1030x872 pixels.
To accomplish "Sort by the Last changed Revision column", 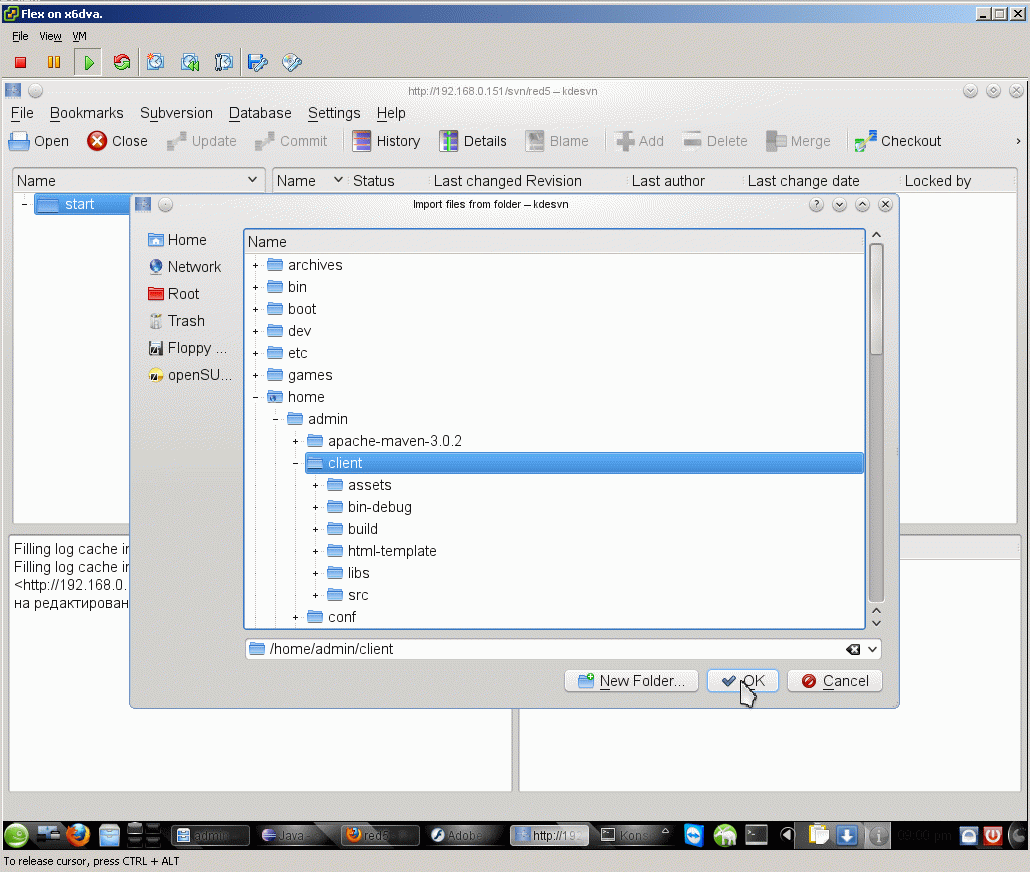I will (x=508, y=181).
